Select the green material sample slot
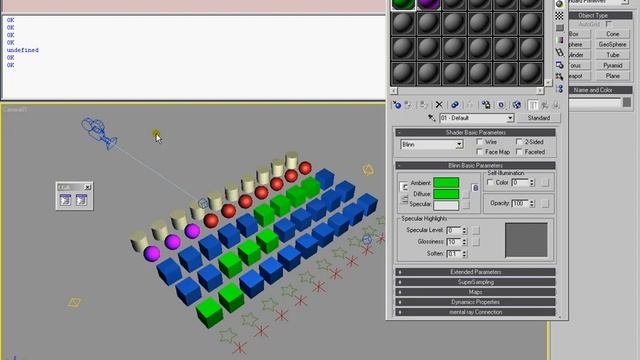This screenshot has height=360, width=640. (403, 4)
